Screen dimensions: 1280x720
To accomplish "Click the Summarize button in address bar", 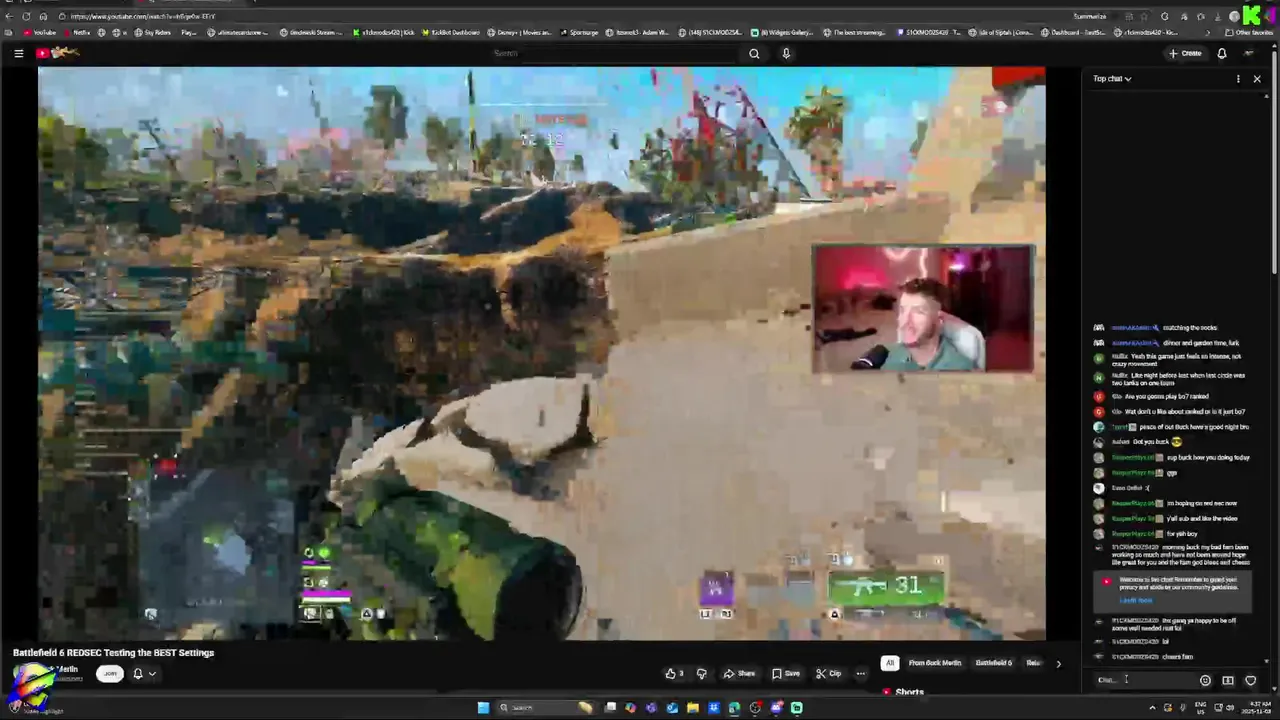I will tap(1090, 16).
